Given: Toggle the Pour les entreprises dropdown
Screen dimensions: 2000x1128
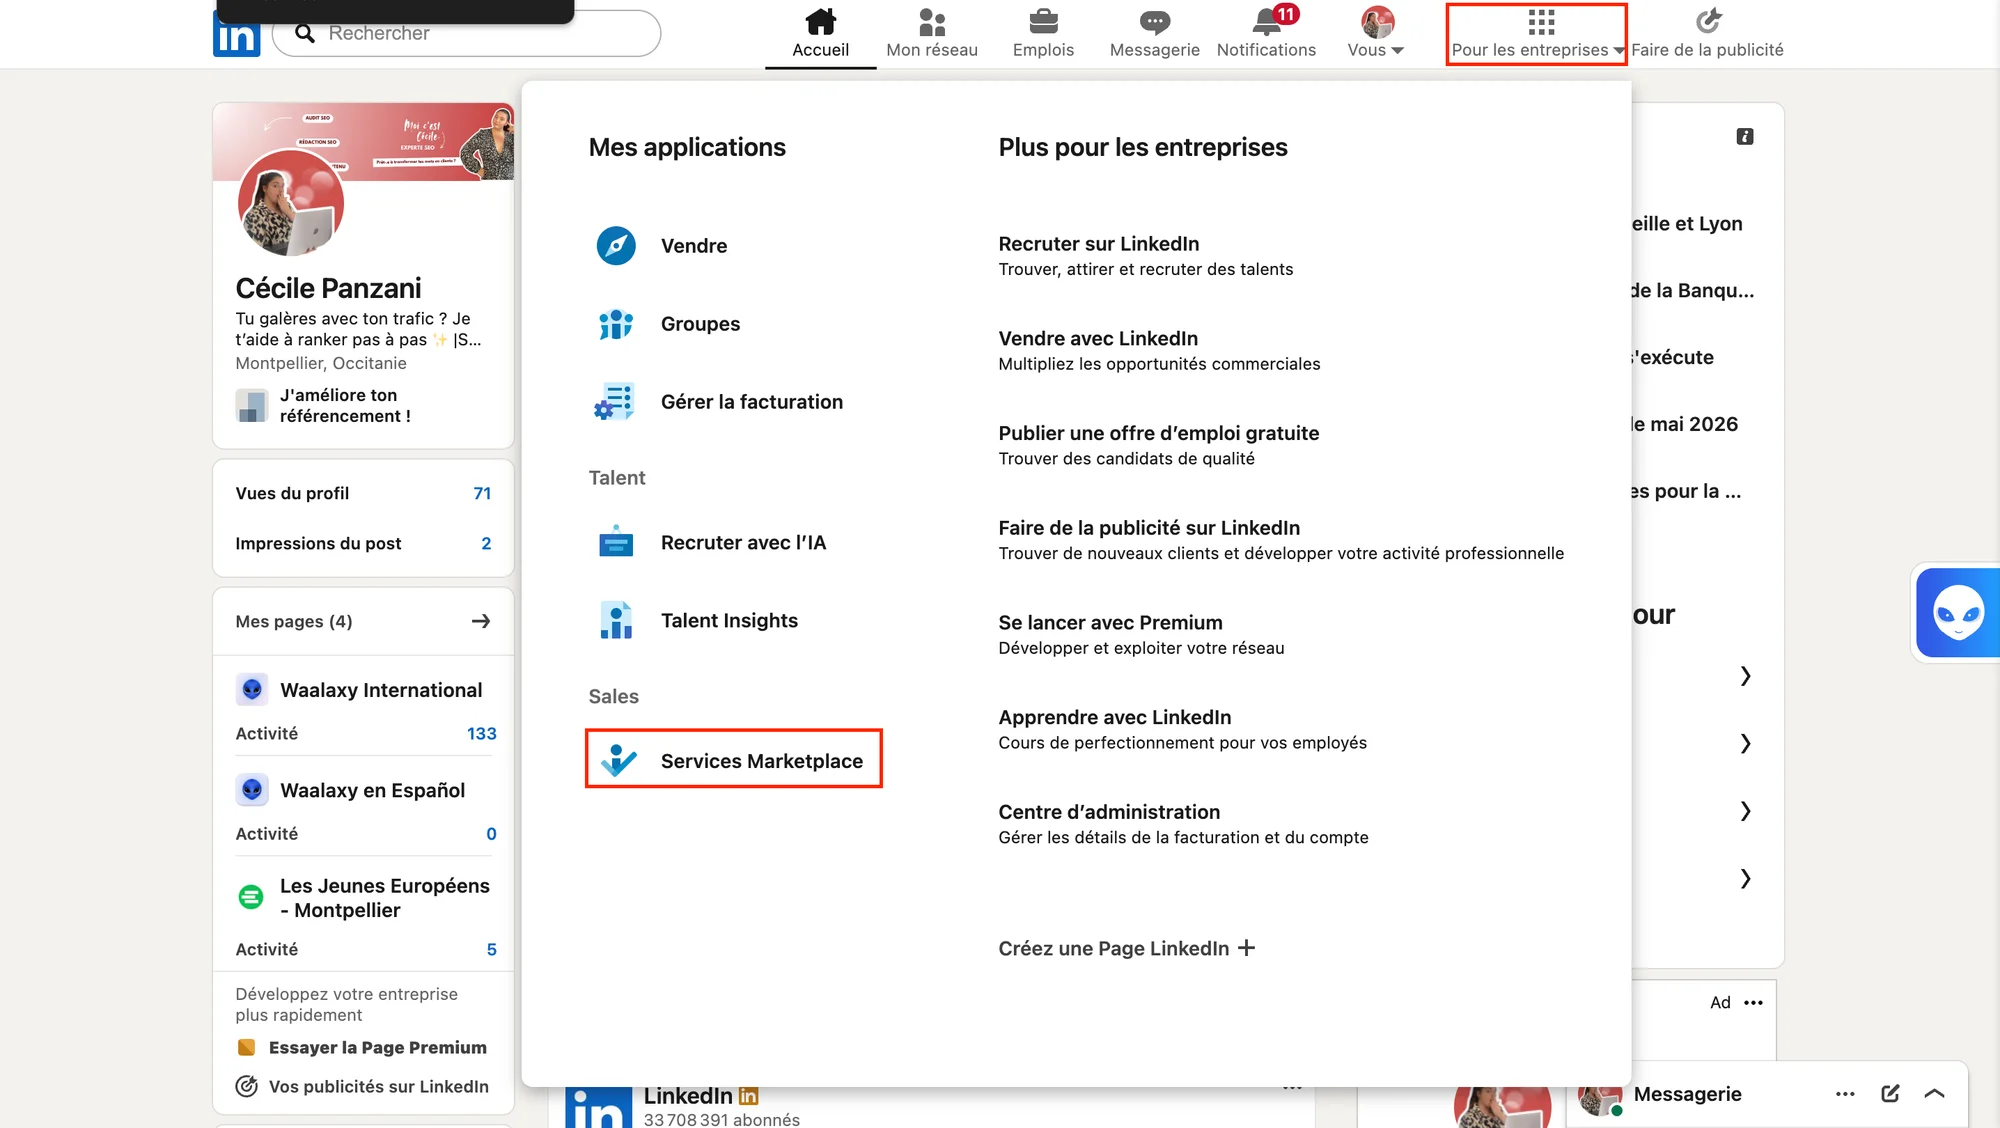Looking at the screenshot, I should [1537, 34].
